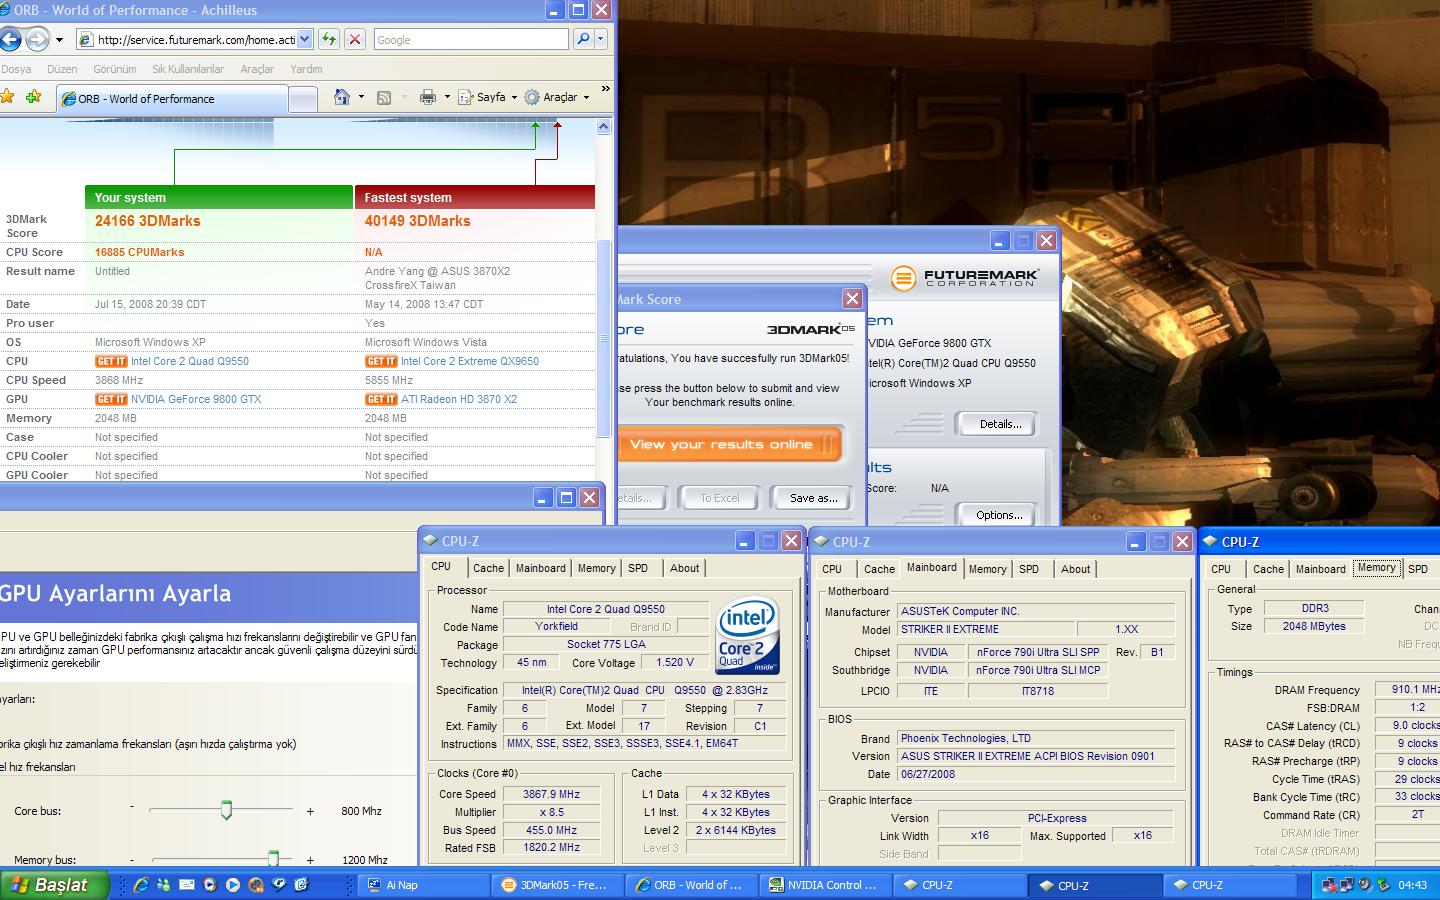Go forward in Internet Explorer
Viewport: 1440px width, 900px height.
[37, 40]
